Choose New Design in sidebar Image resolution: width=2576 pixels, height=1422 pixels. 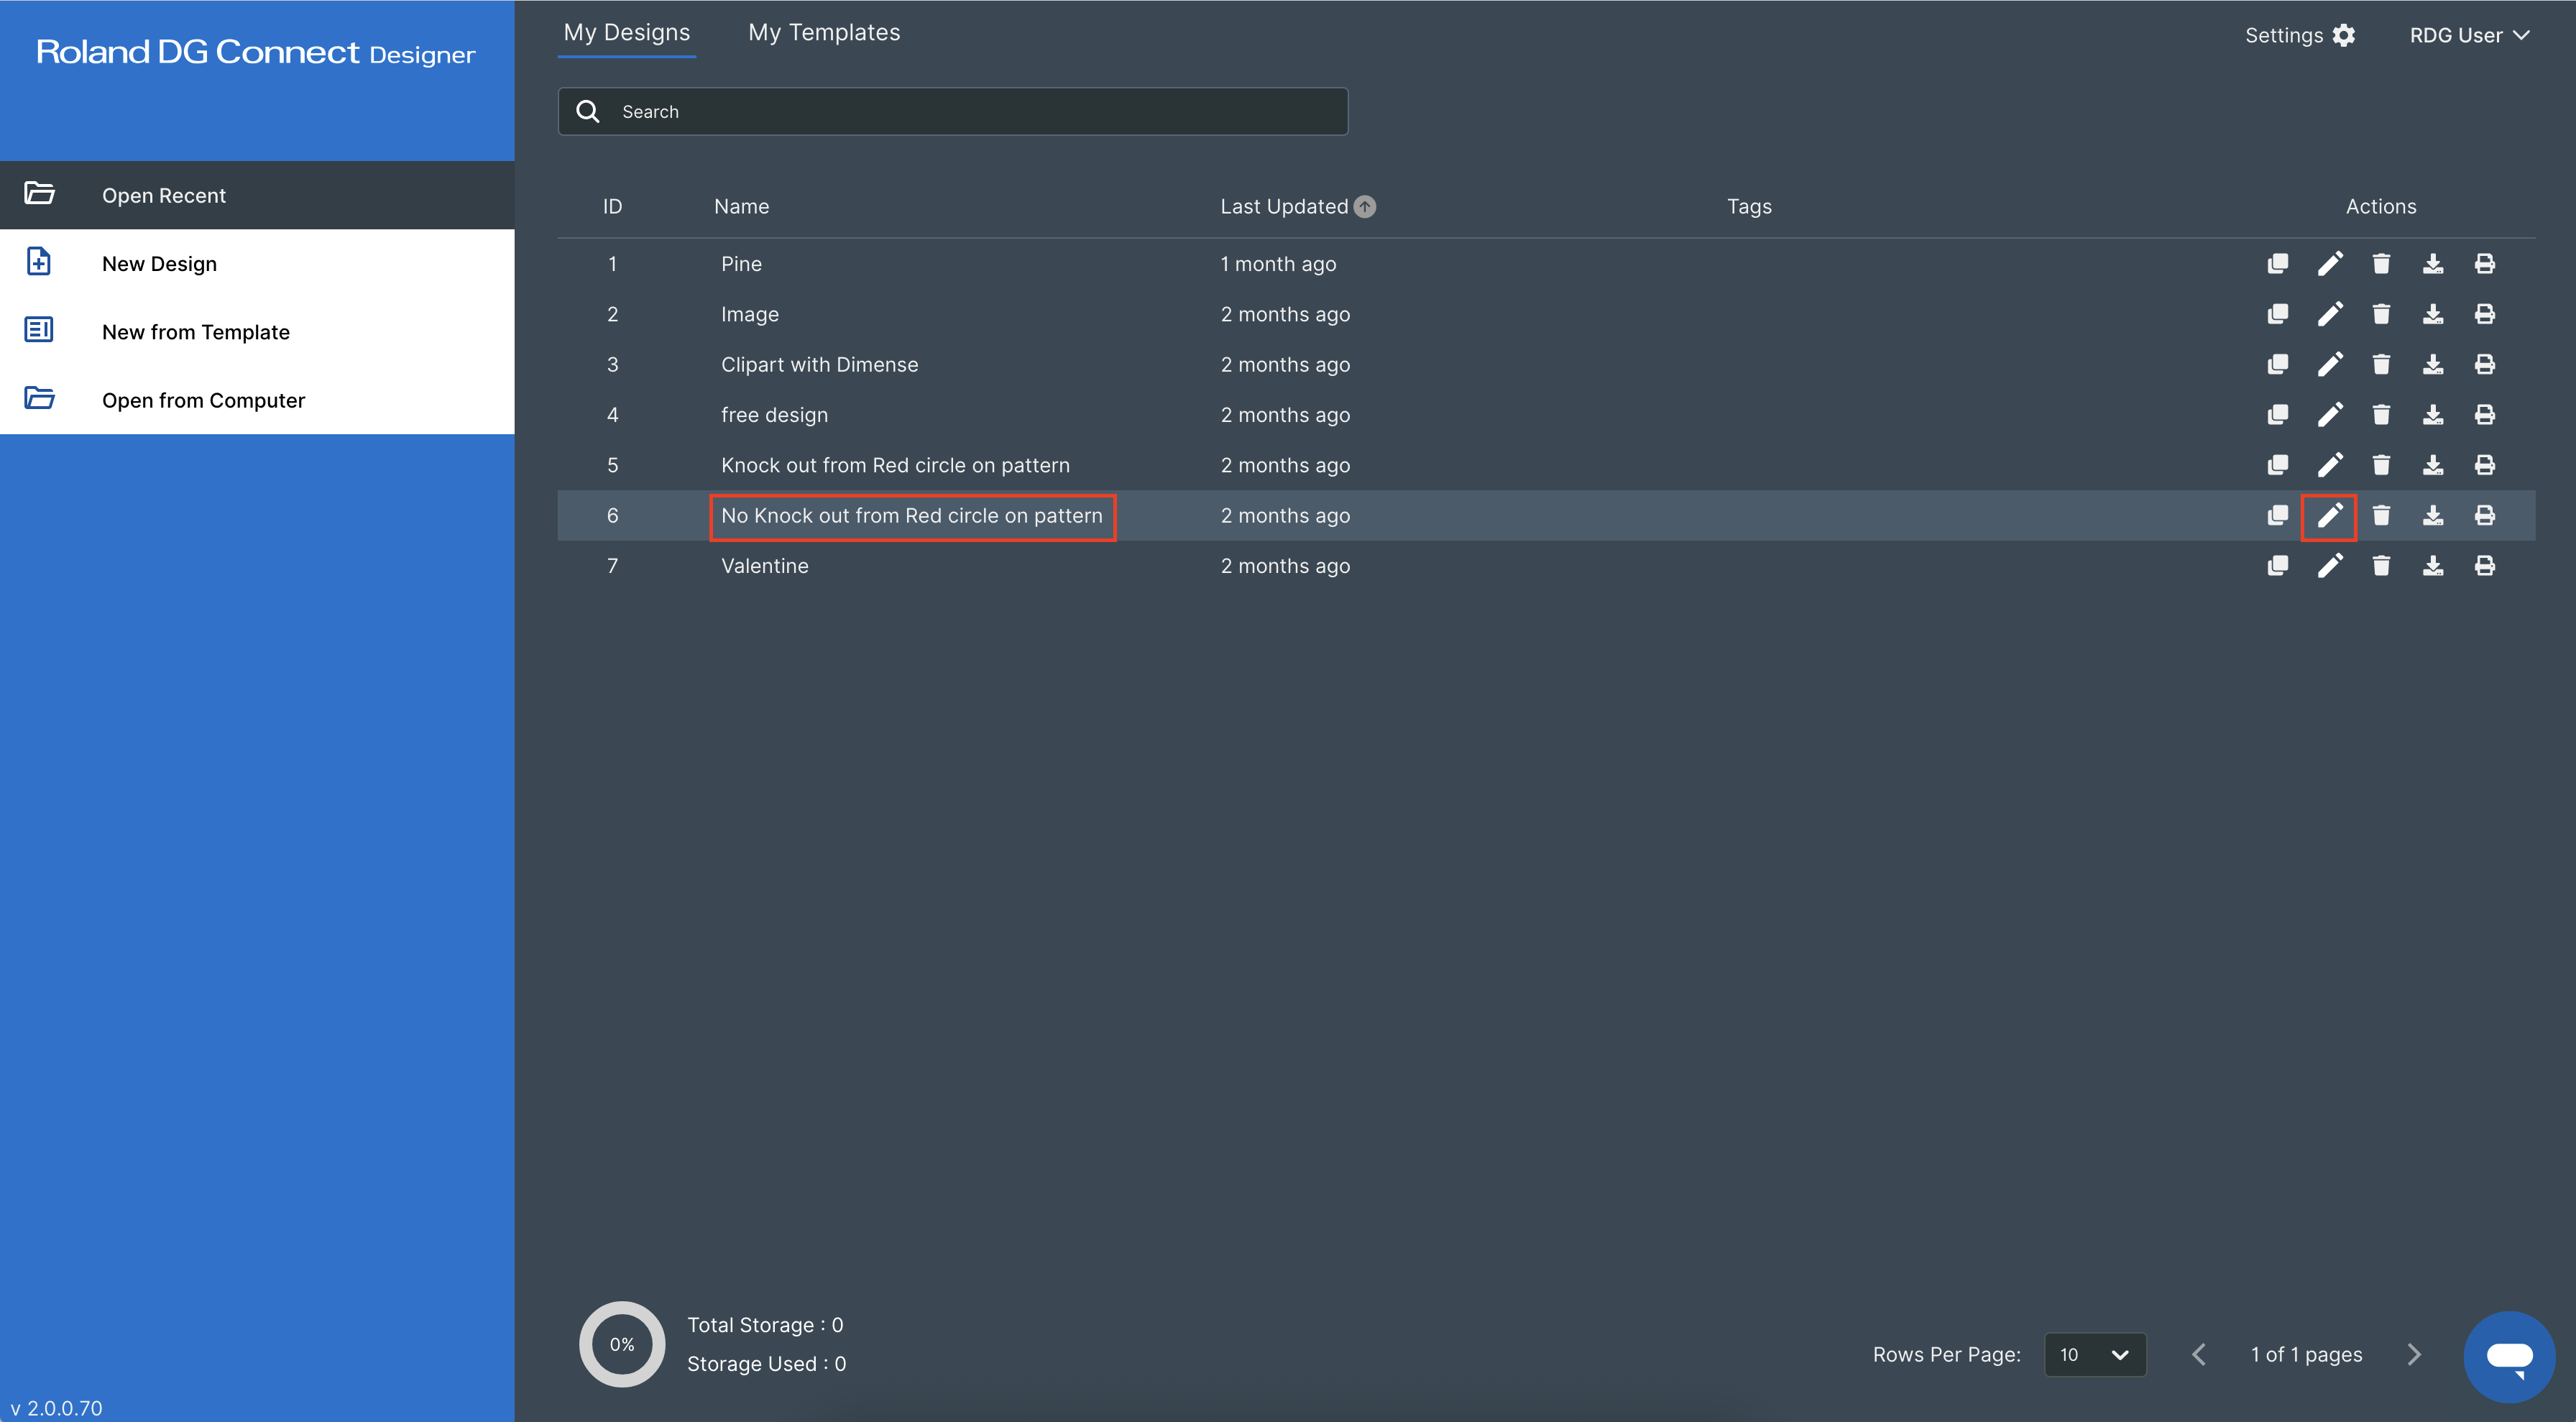(x=257, y=263)
